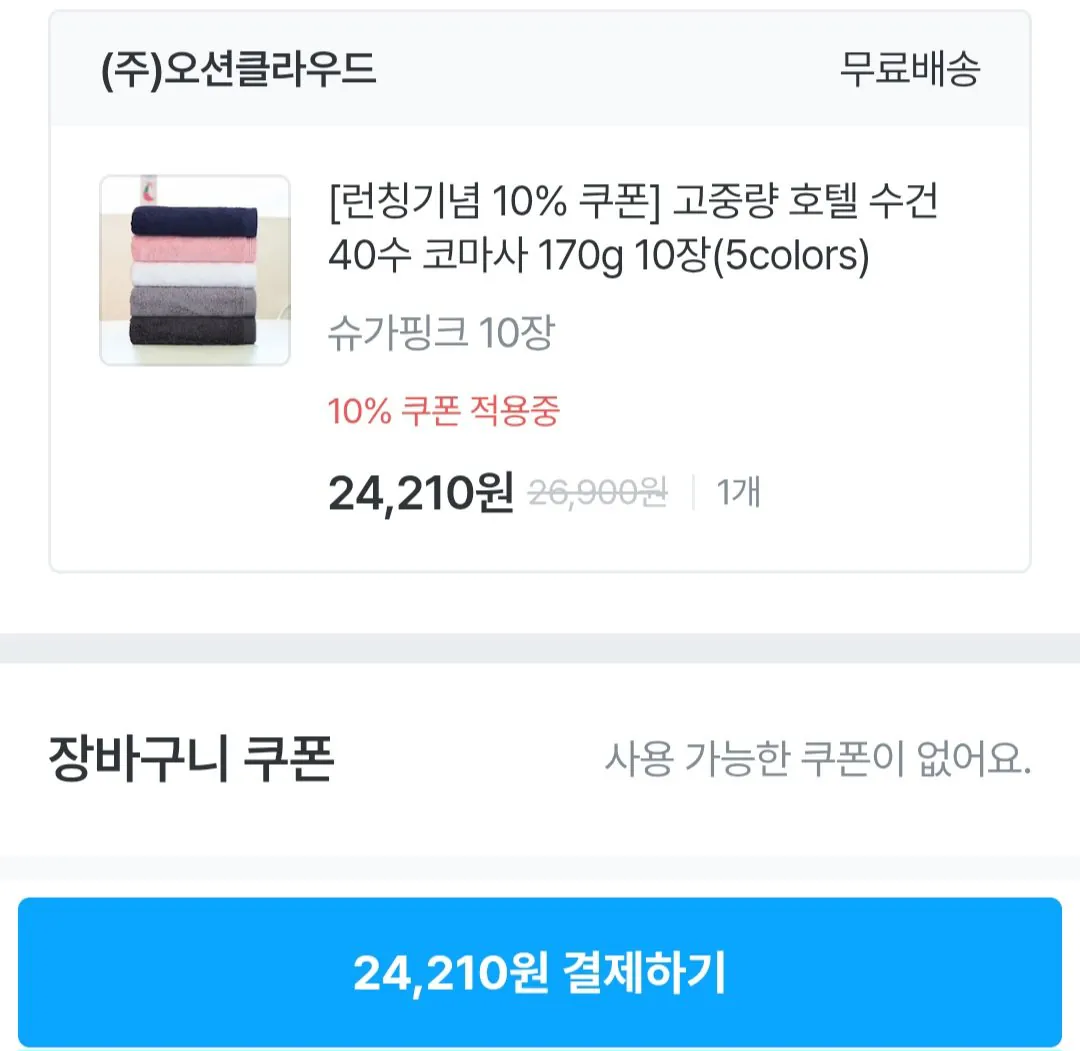The height and width of the screenshot is (1051, 1080).
Task: Click the navy towel at top of the stack
Action: coord(195,220)
